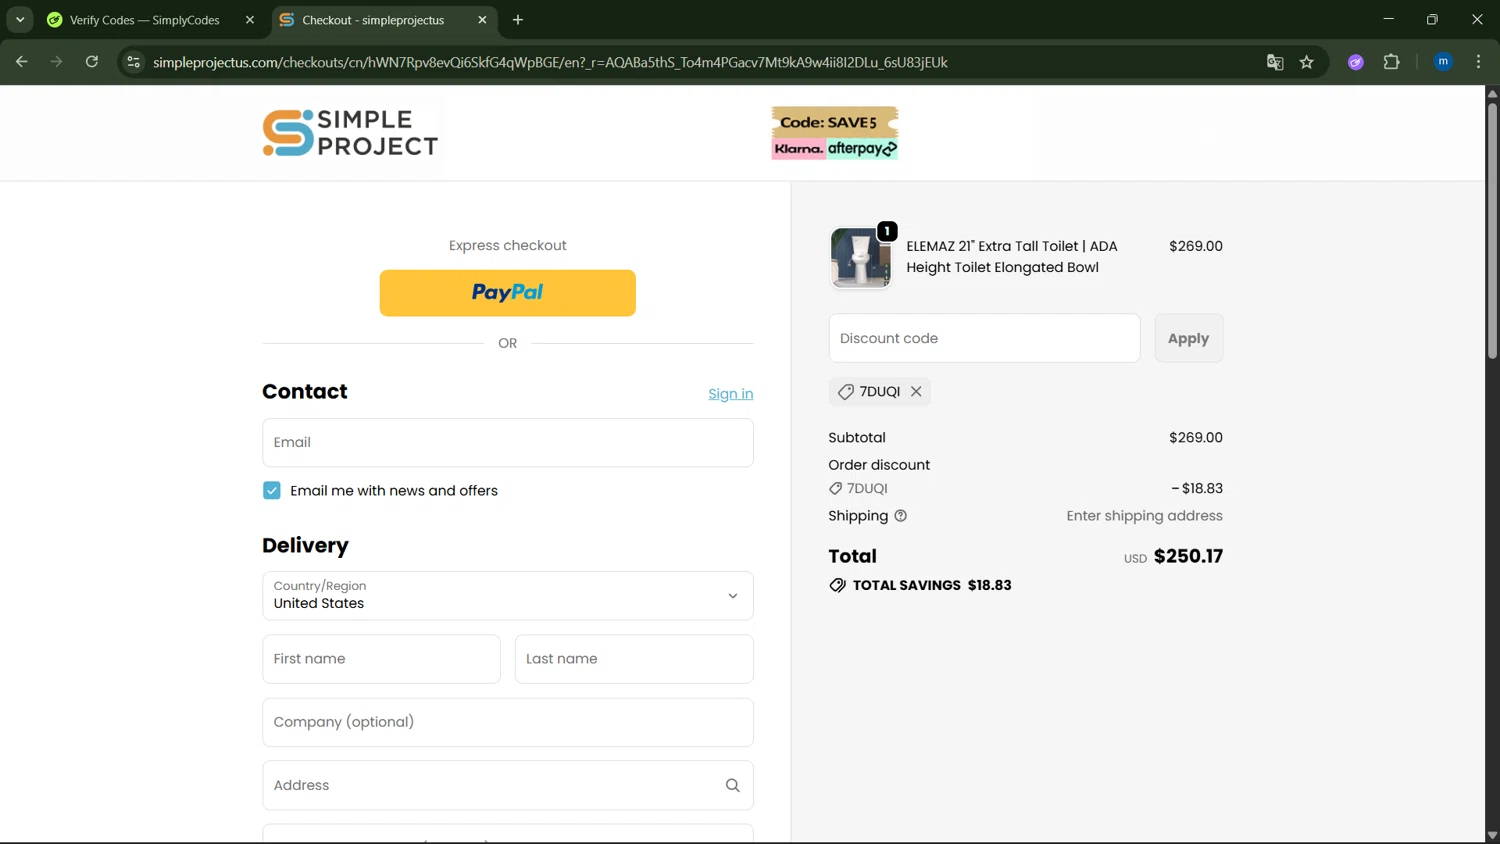Click the ELEMAZ 21" Extra Tall Toilet title
This screenshot has width=1500, height=844.
(1012, 257)
